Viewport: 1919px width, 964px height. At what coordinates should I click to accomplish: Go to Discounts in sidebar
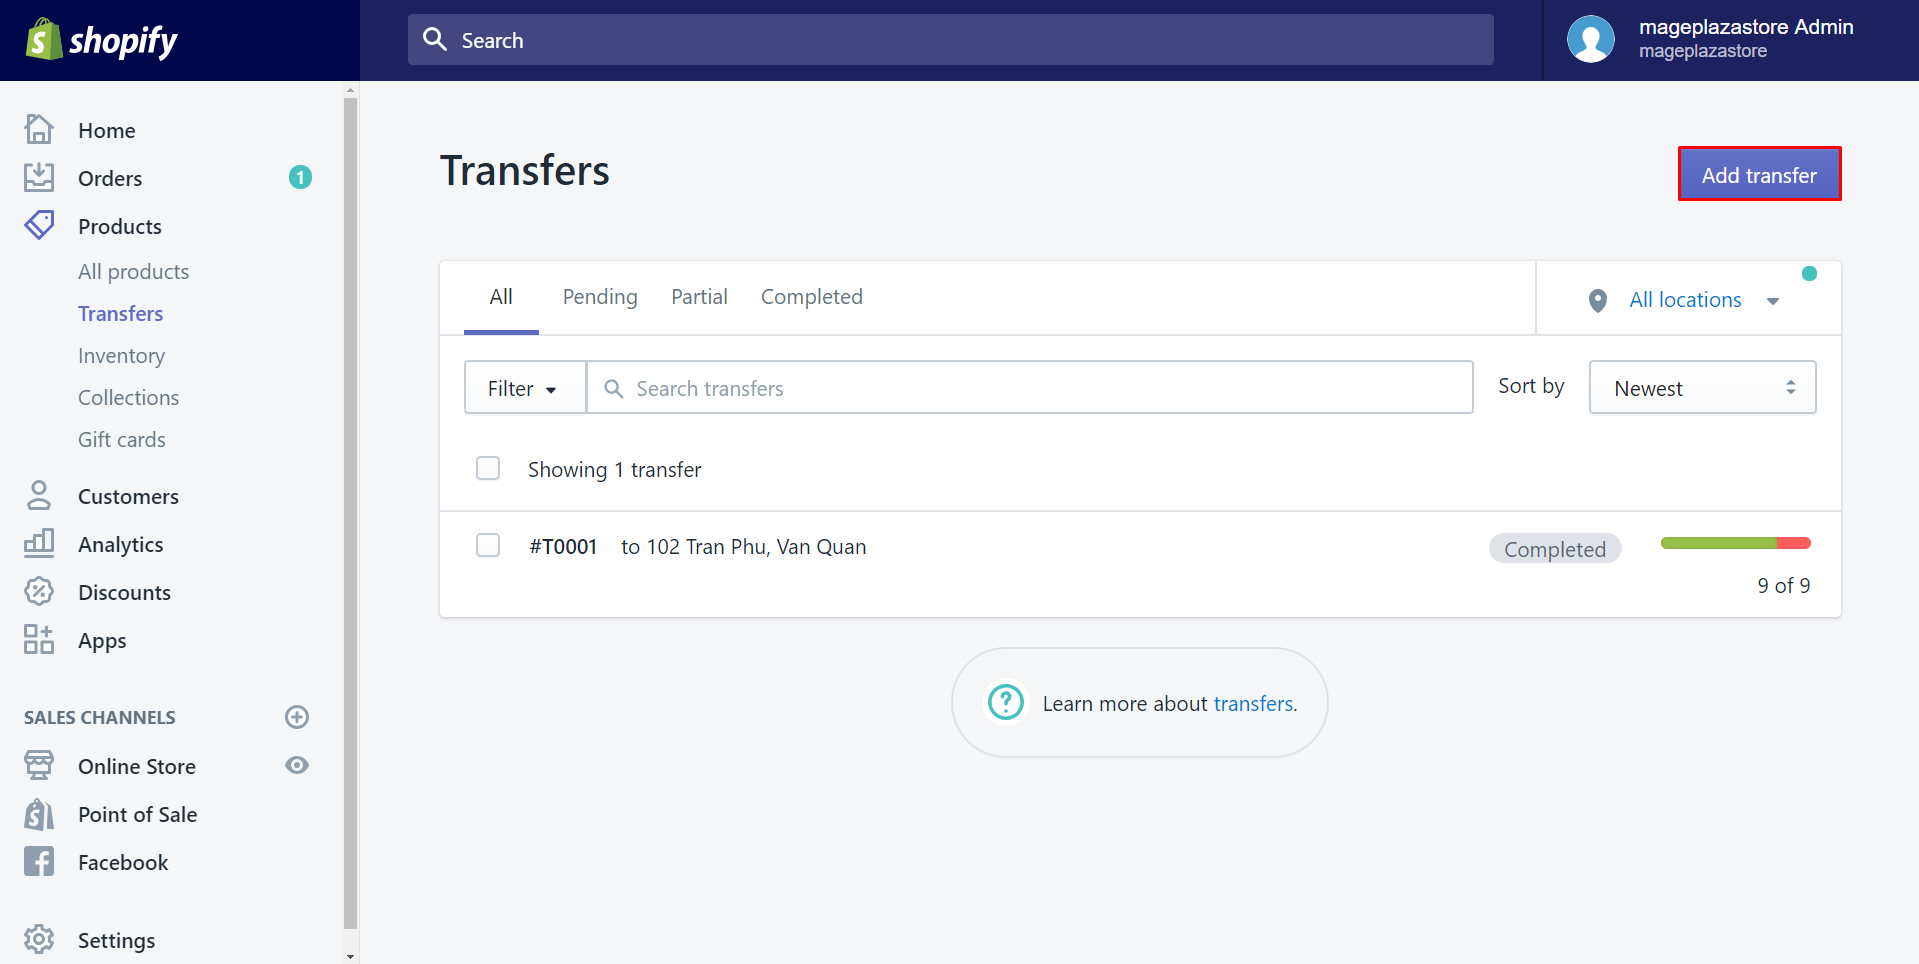pos(124,592)
